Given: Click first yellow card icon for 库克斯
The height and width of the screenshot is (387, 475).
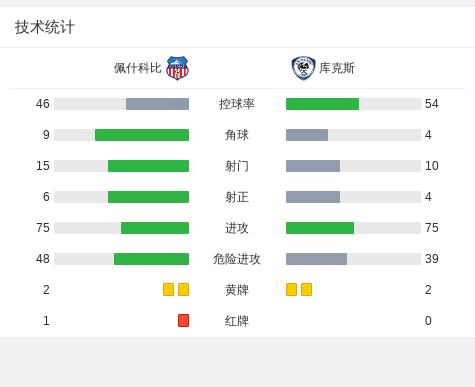Looking at the screenshot, I should click(291, 290).
